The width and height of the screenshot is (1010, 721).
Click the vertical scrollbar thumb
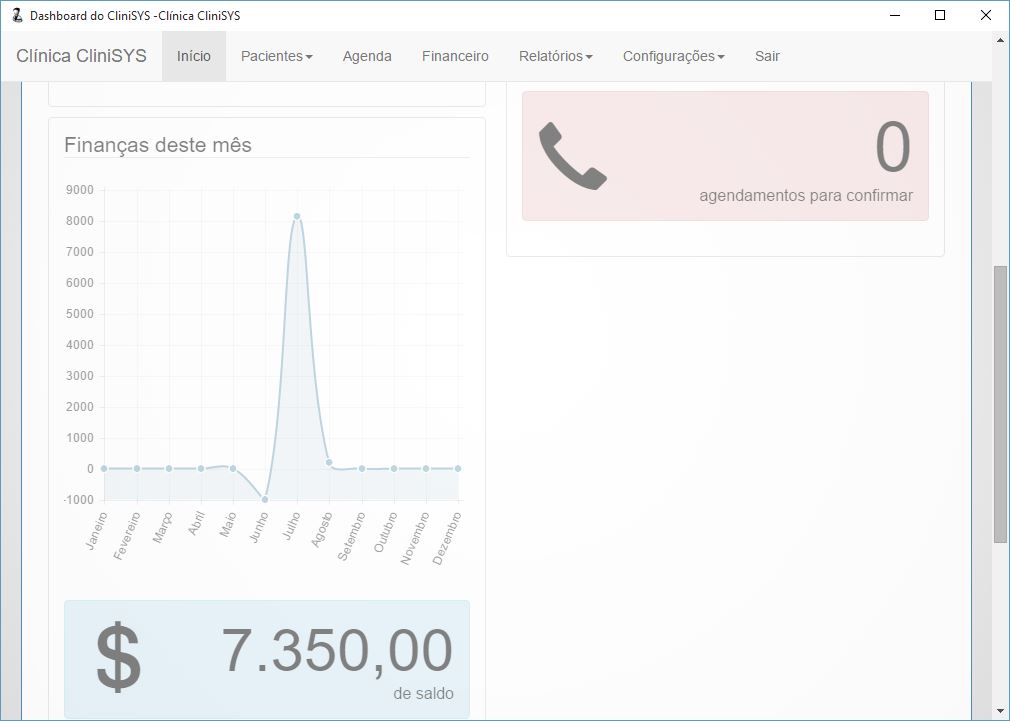[1000, 404]
